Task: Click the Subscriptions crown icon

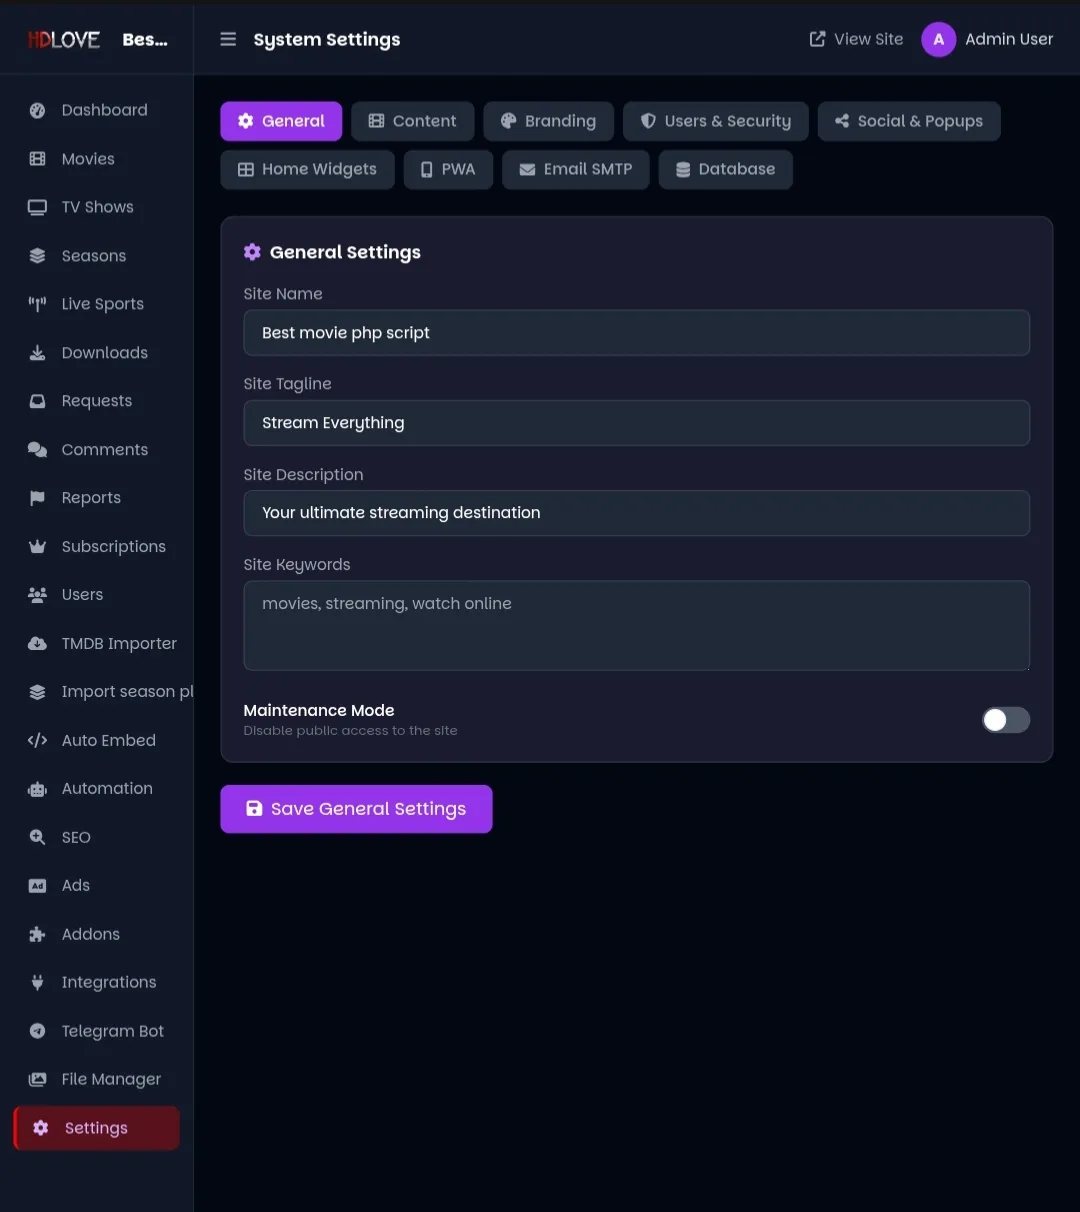Action: point(37,546)
